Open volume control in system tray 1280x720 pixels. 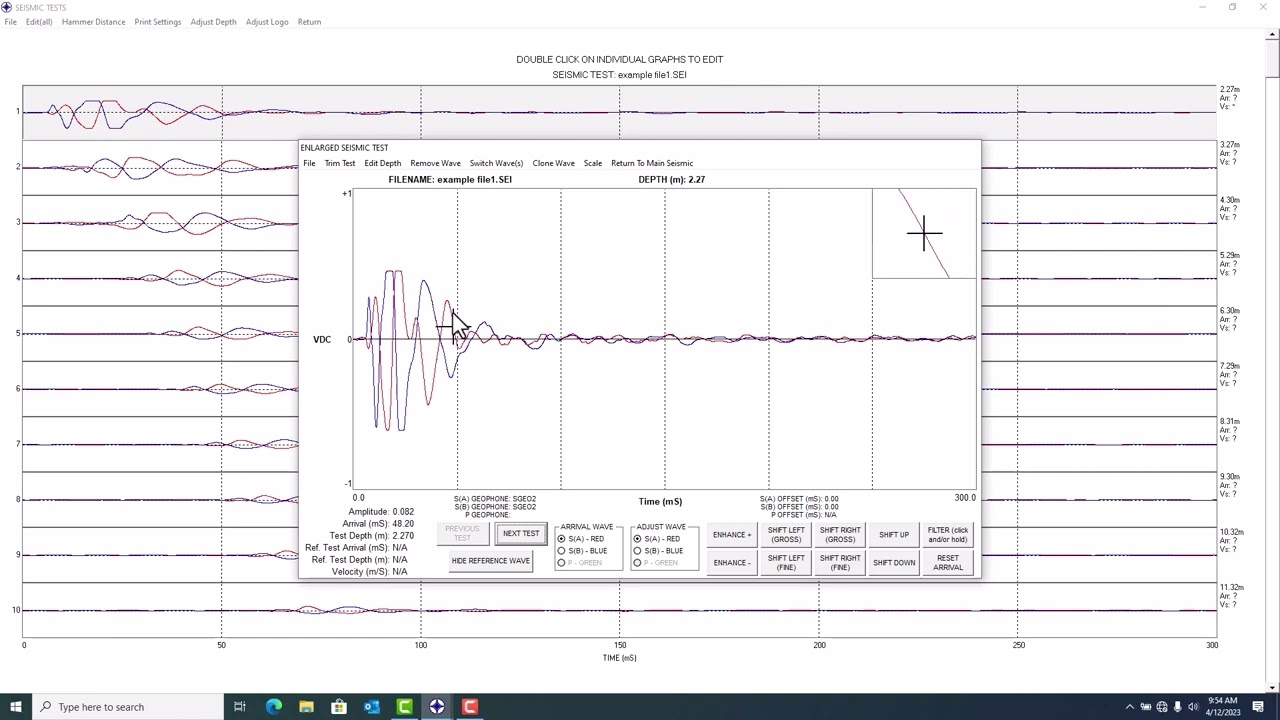(x=1193, y=707)
